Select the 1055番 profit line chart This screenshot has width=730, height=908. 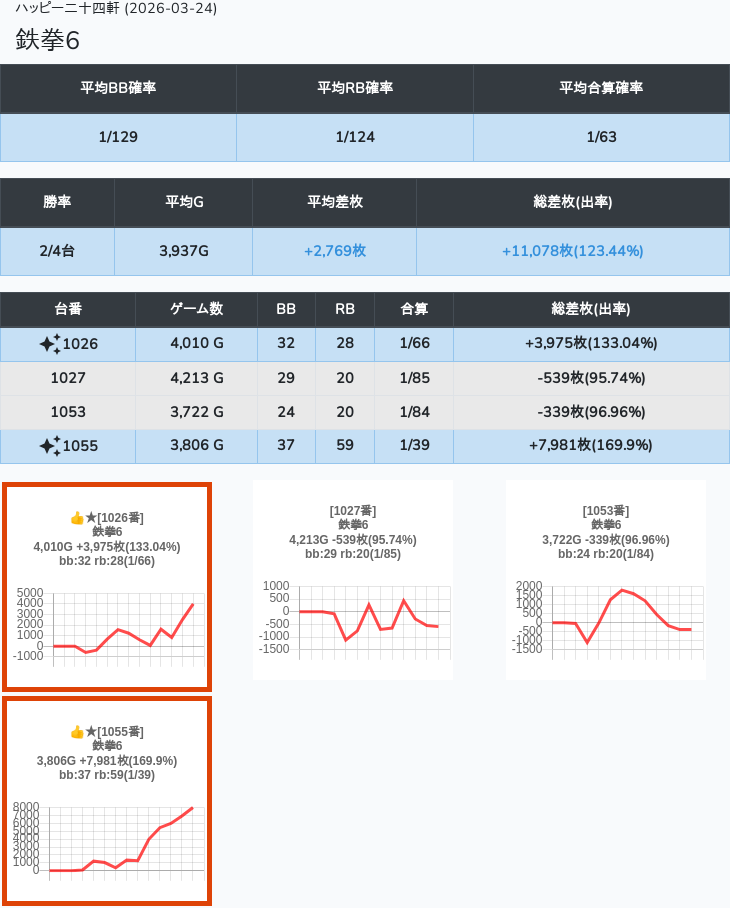(x=109, y=840)
